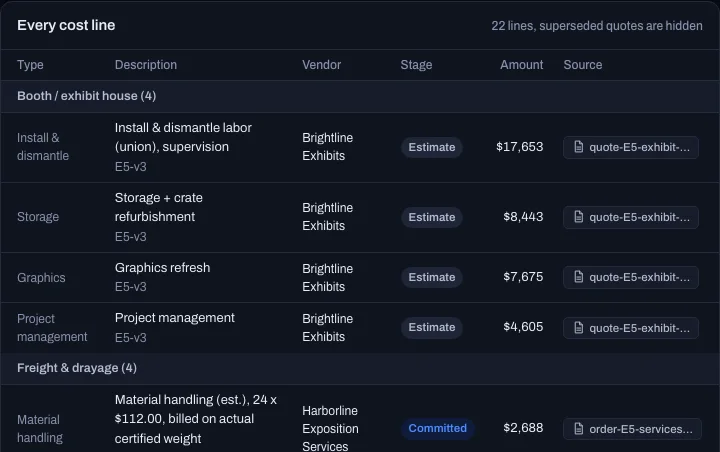Image resolution: width=720 pixels, height=452 pixels.
Task: Click the 'Every cost line' heading
Action: coord(66,25)
